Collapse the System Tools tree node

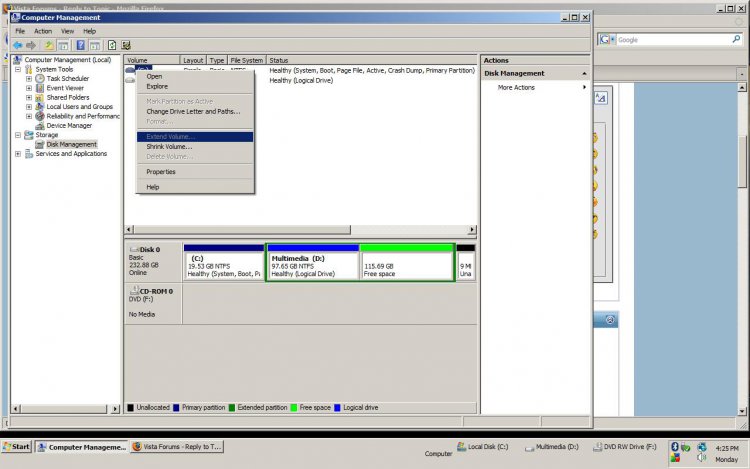click(x=18, y=69)
